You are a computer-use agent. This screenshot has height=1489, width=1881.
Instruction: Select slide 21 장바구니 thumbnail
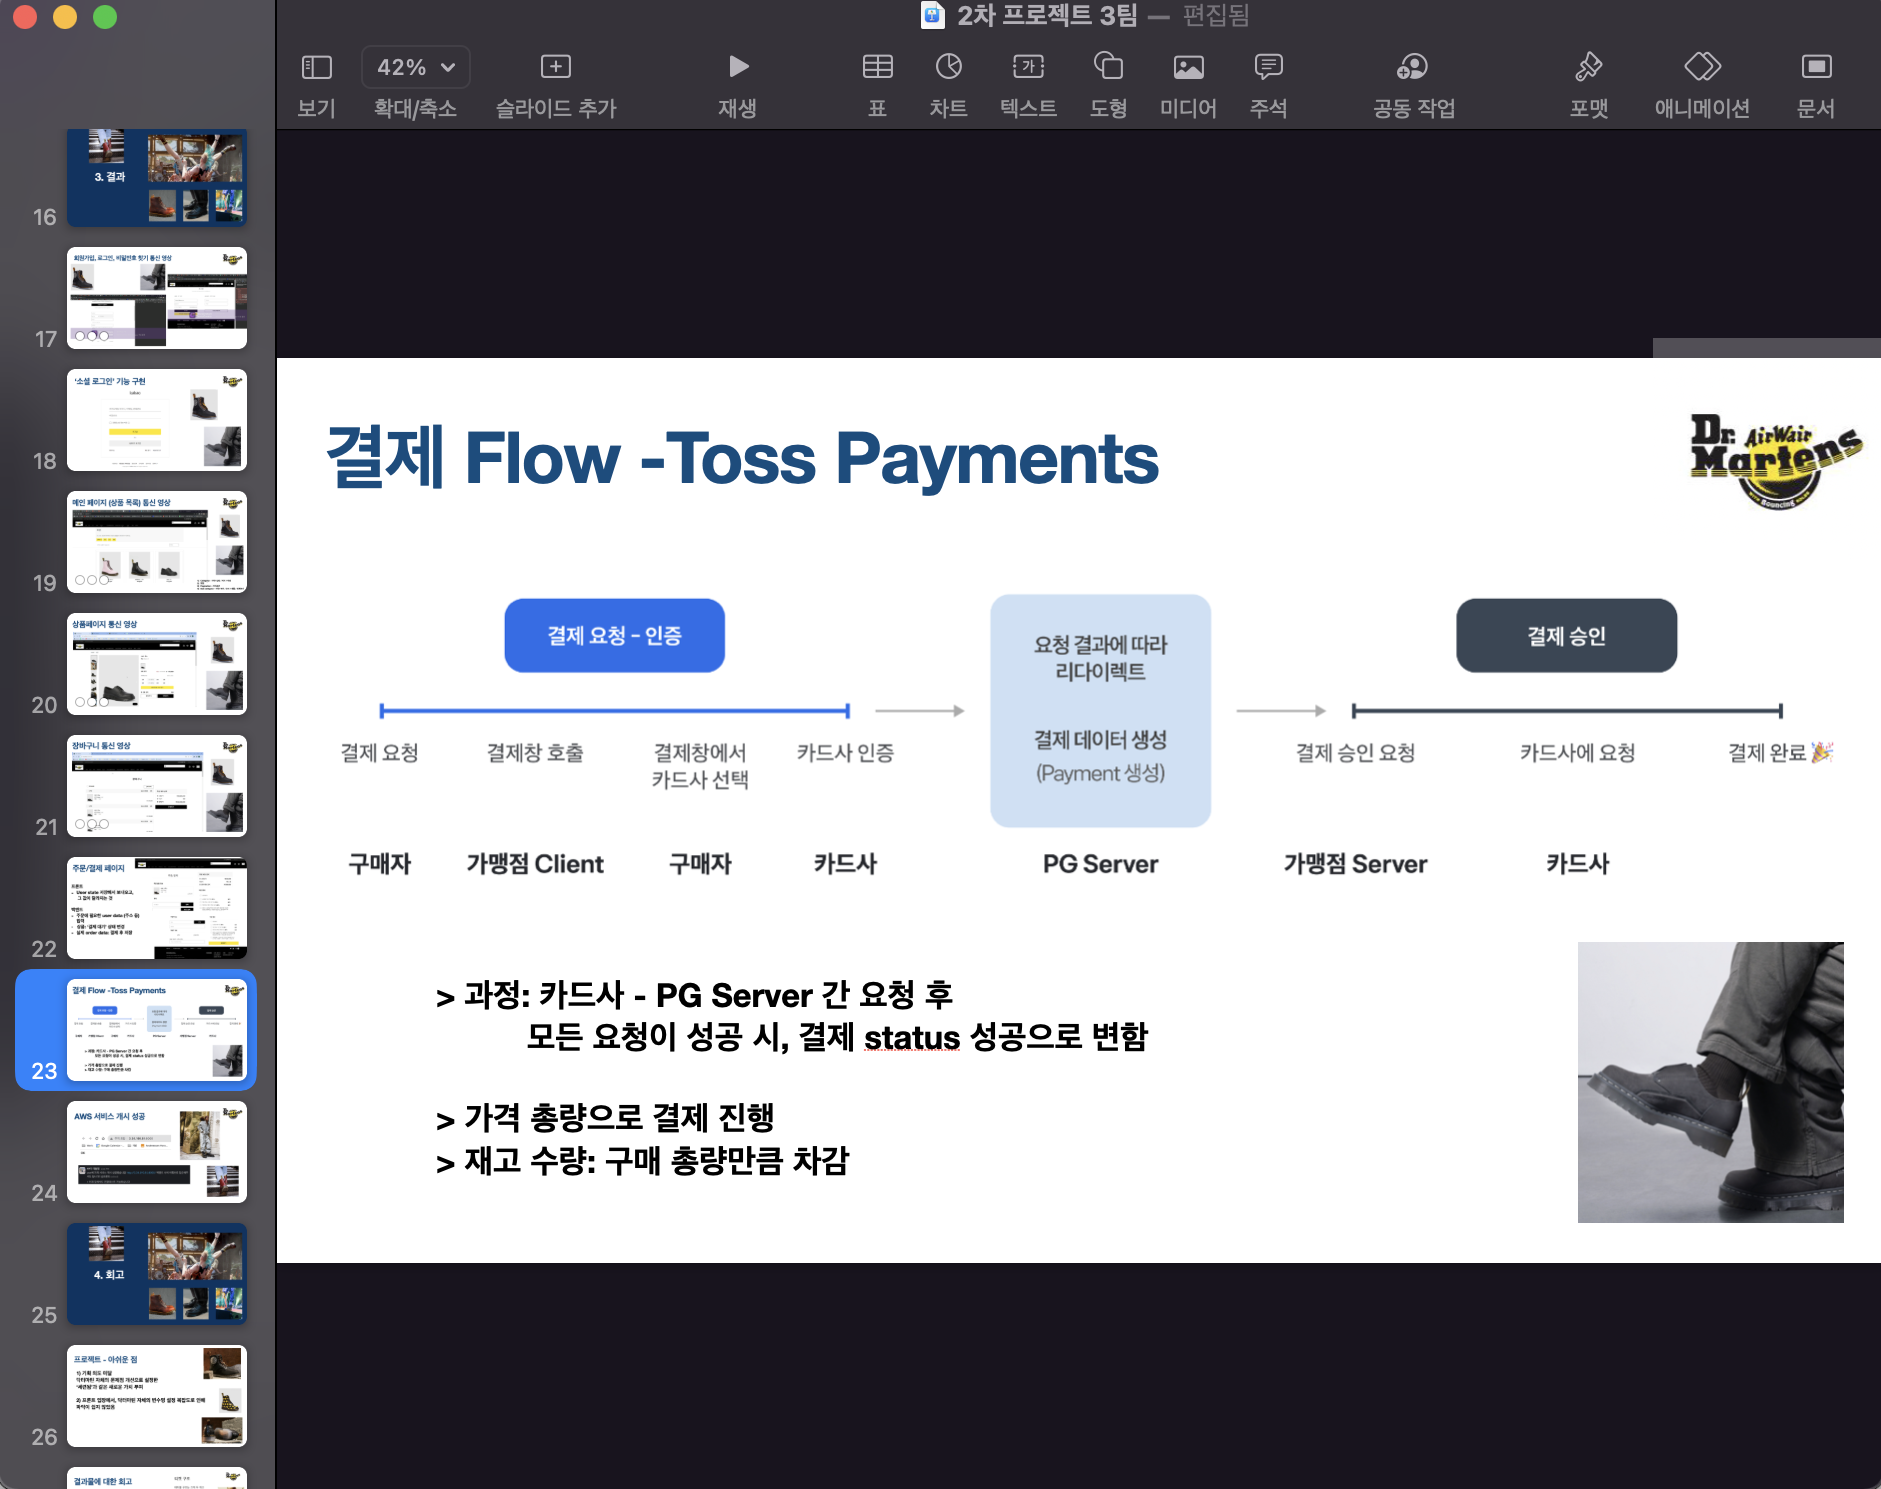(157, 786)
